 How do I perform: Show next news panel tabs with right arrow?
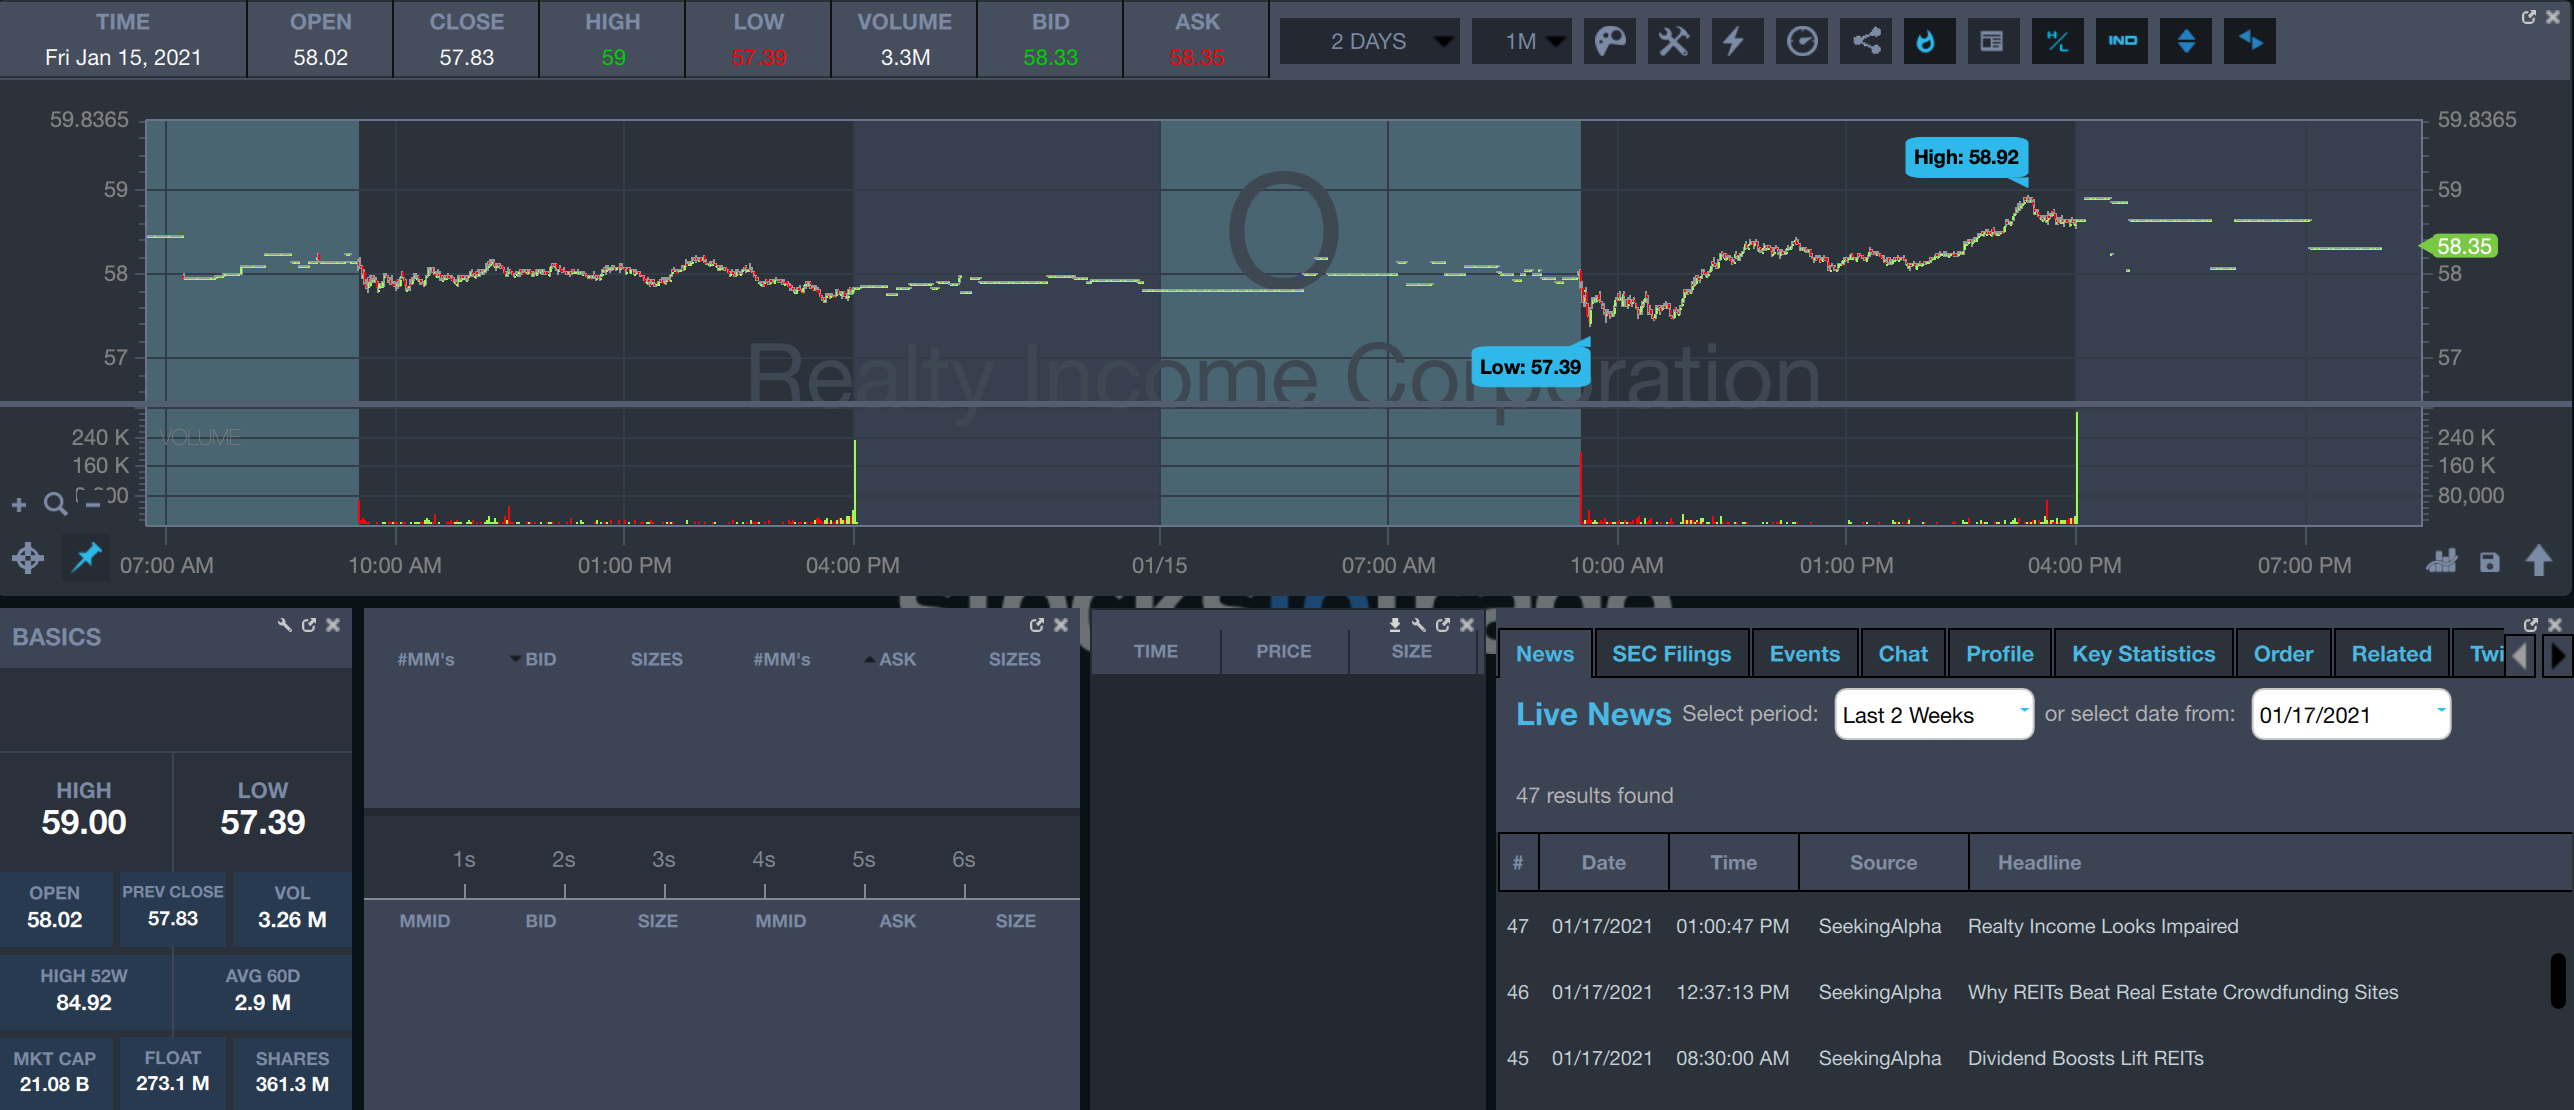pyautogui.click(x=2559, y=656)
